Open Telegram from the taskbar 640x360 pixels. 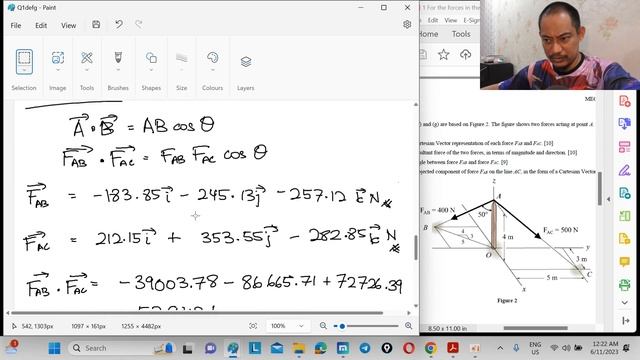364,348
